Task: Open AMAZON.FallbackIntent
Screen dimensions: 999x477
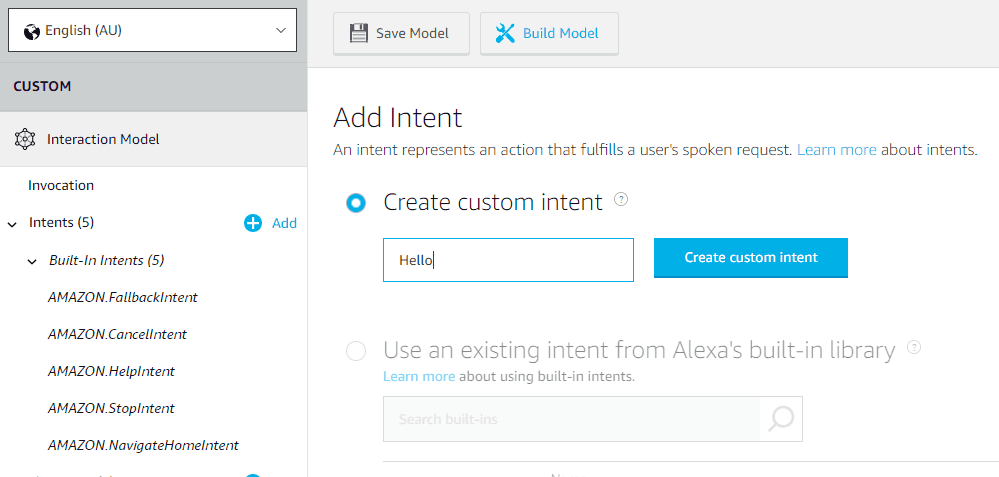Action: tap(122, 297)
